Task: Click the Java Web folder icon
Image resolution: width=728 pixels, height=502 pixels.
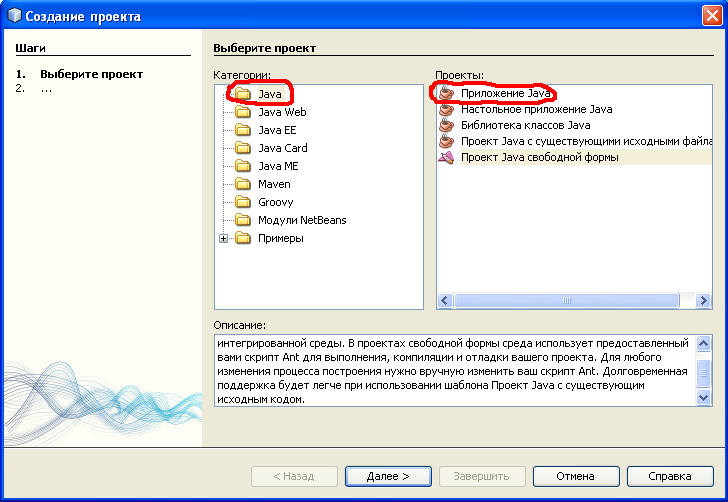Action: (243, 111)
